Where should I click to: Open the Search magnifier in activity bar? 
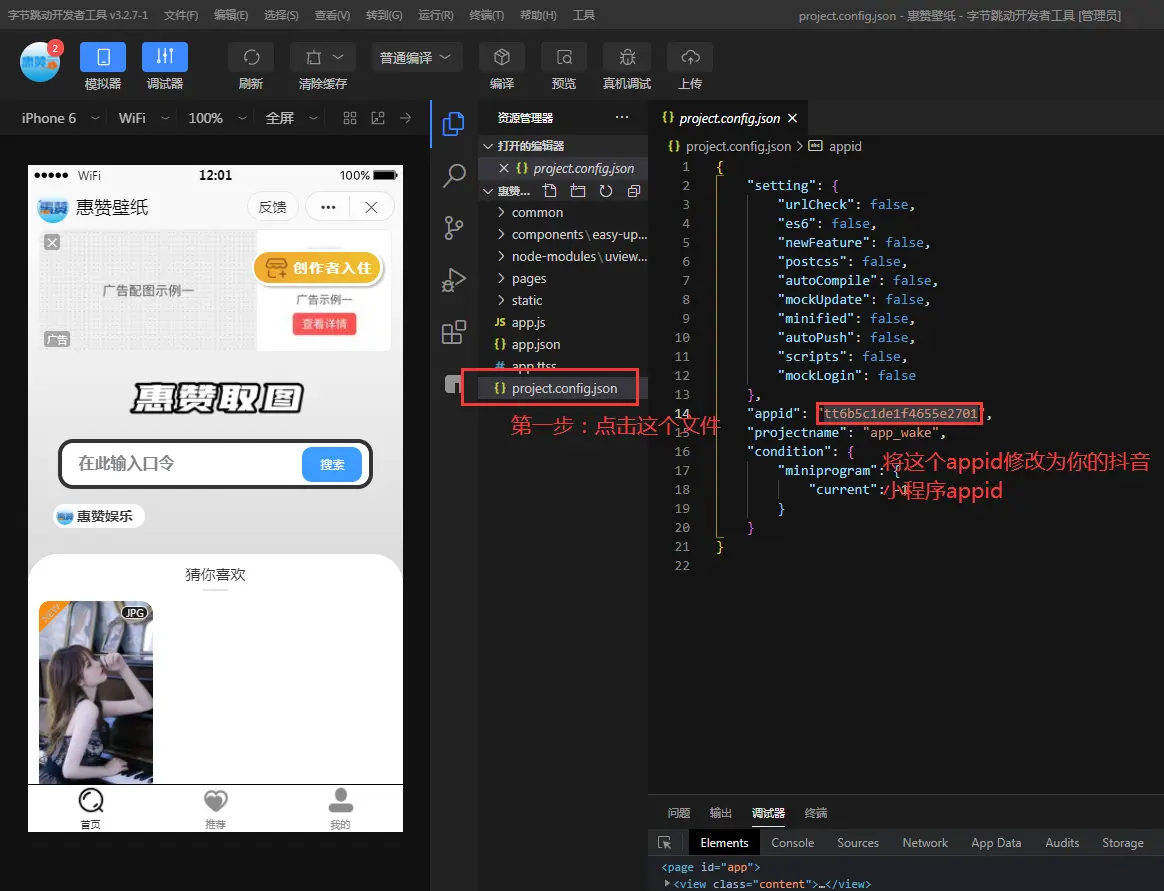(454, 176)
